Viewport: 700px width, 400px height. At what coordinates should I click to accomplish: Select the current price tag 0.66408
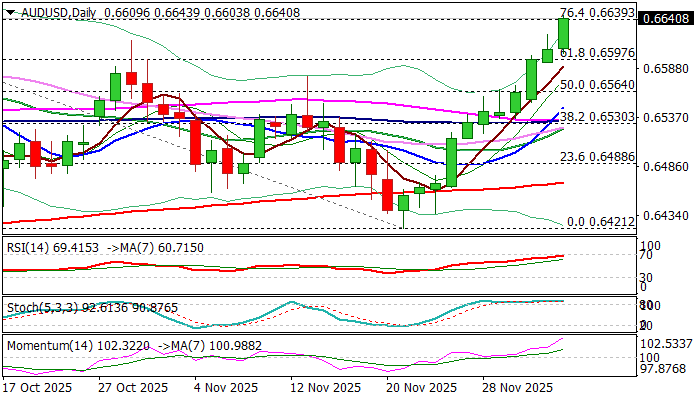click(x=667, y=18)
